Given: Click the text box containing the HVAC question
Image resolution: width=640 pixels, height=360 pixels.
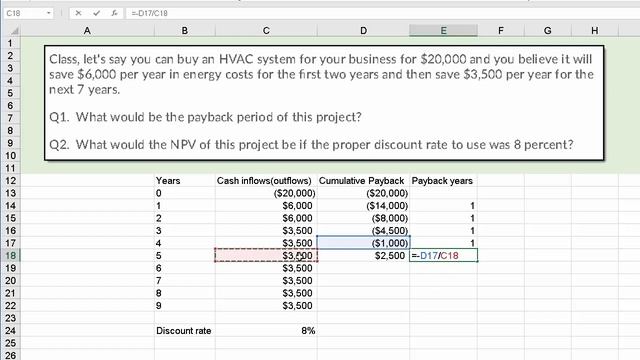Looking at the screenshot, I should pyautogui.click(x=324, y=102).
